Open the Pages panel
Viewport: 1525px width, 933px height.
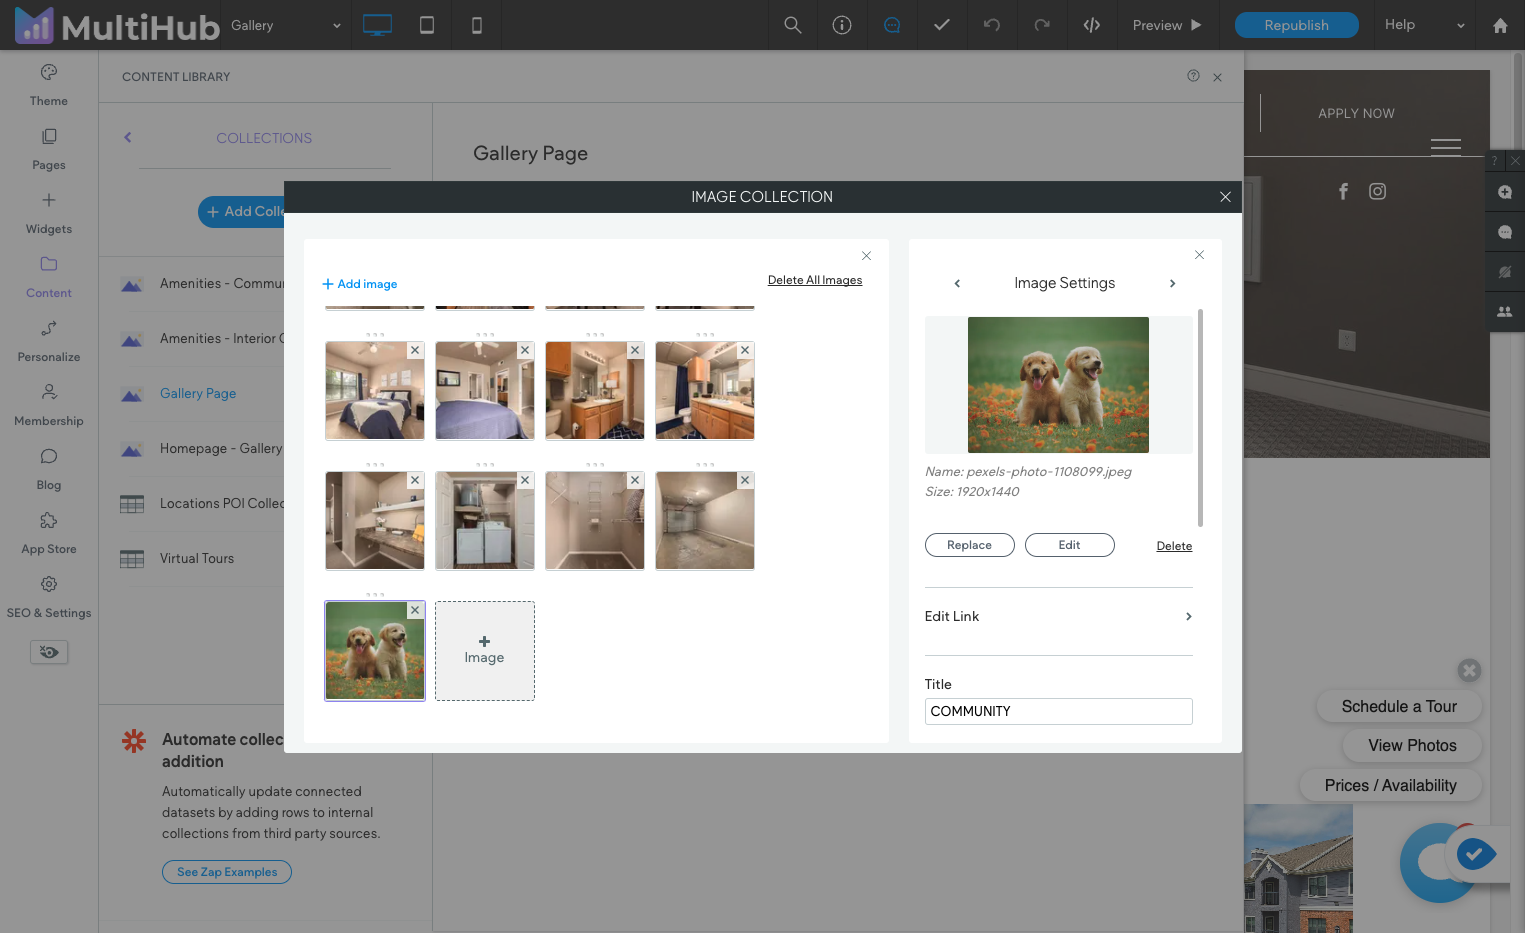tap(49, 149)
